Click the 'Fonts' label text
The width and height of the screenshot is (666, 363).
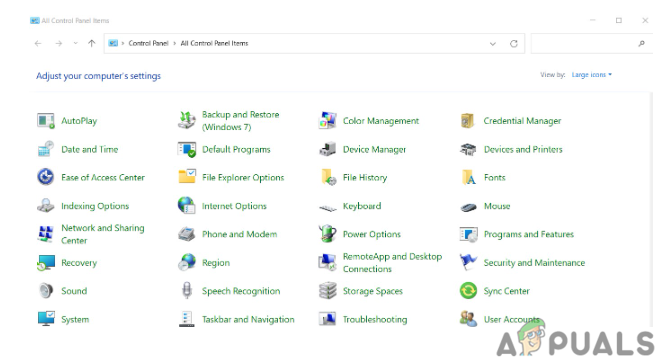coord(494,178)
